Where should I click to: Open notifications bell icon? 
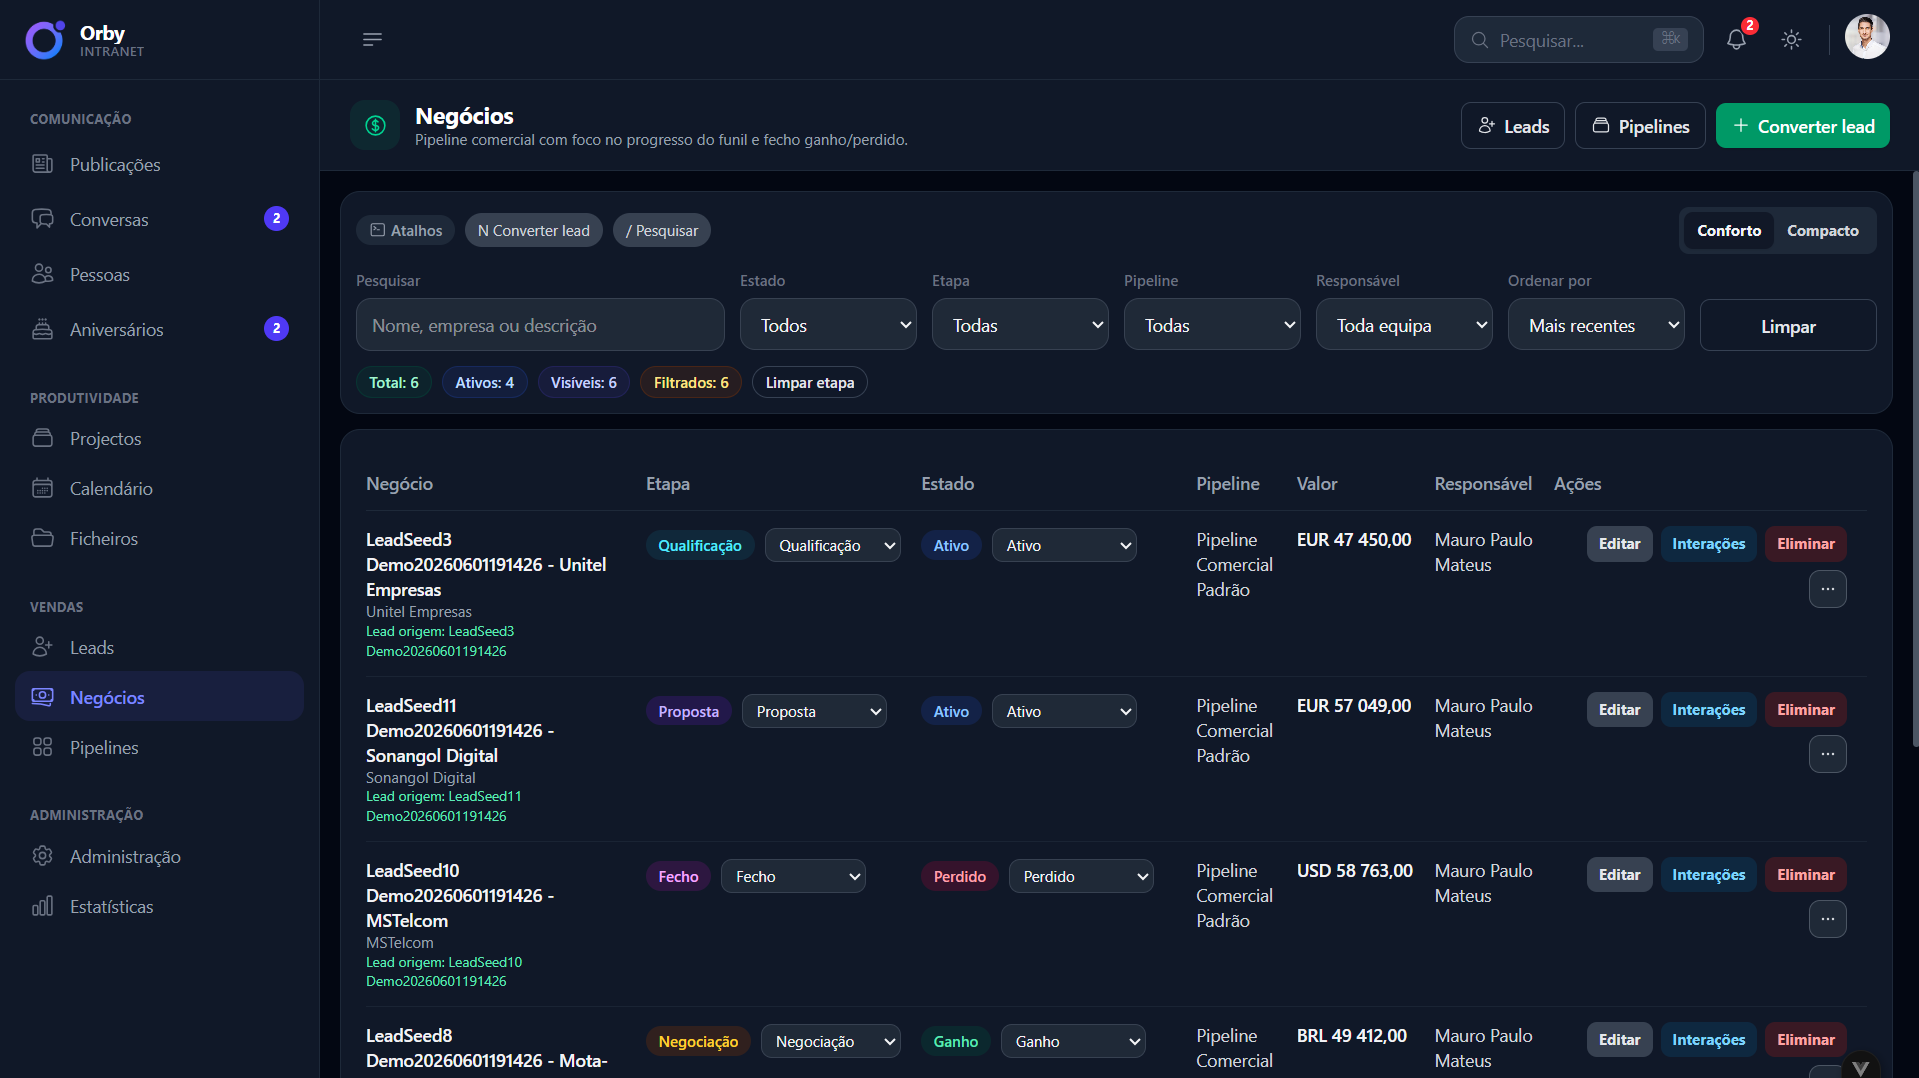click(x=1736, y=40)
